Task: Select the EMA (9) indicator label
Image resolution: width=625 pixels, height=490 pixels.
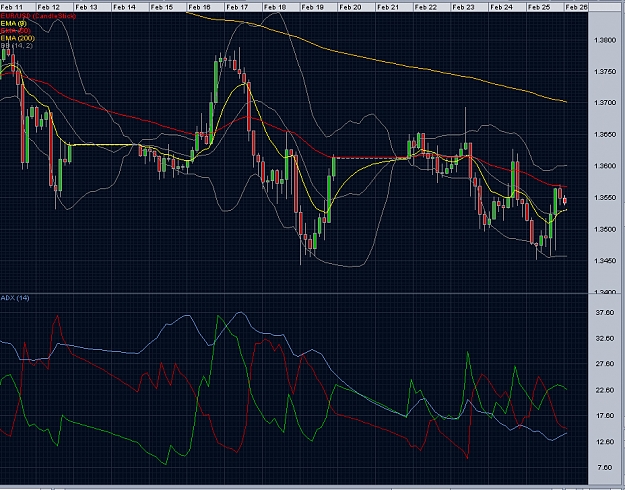Action: click(14, 24)
